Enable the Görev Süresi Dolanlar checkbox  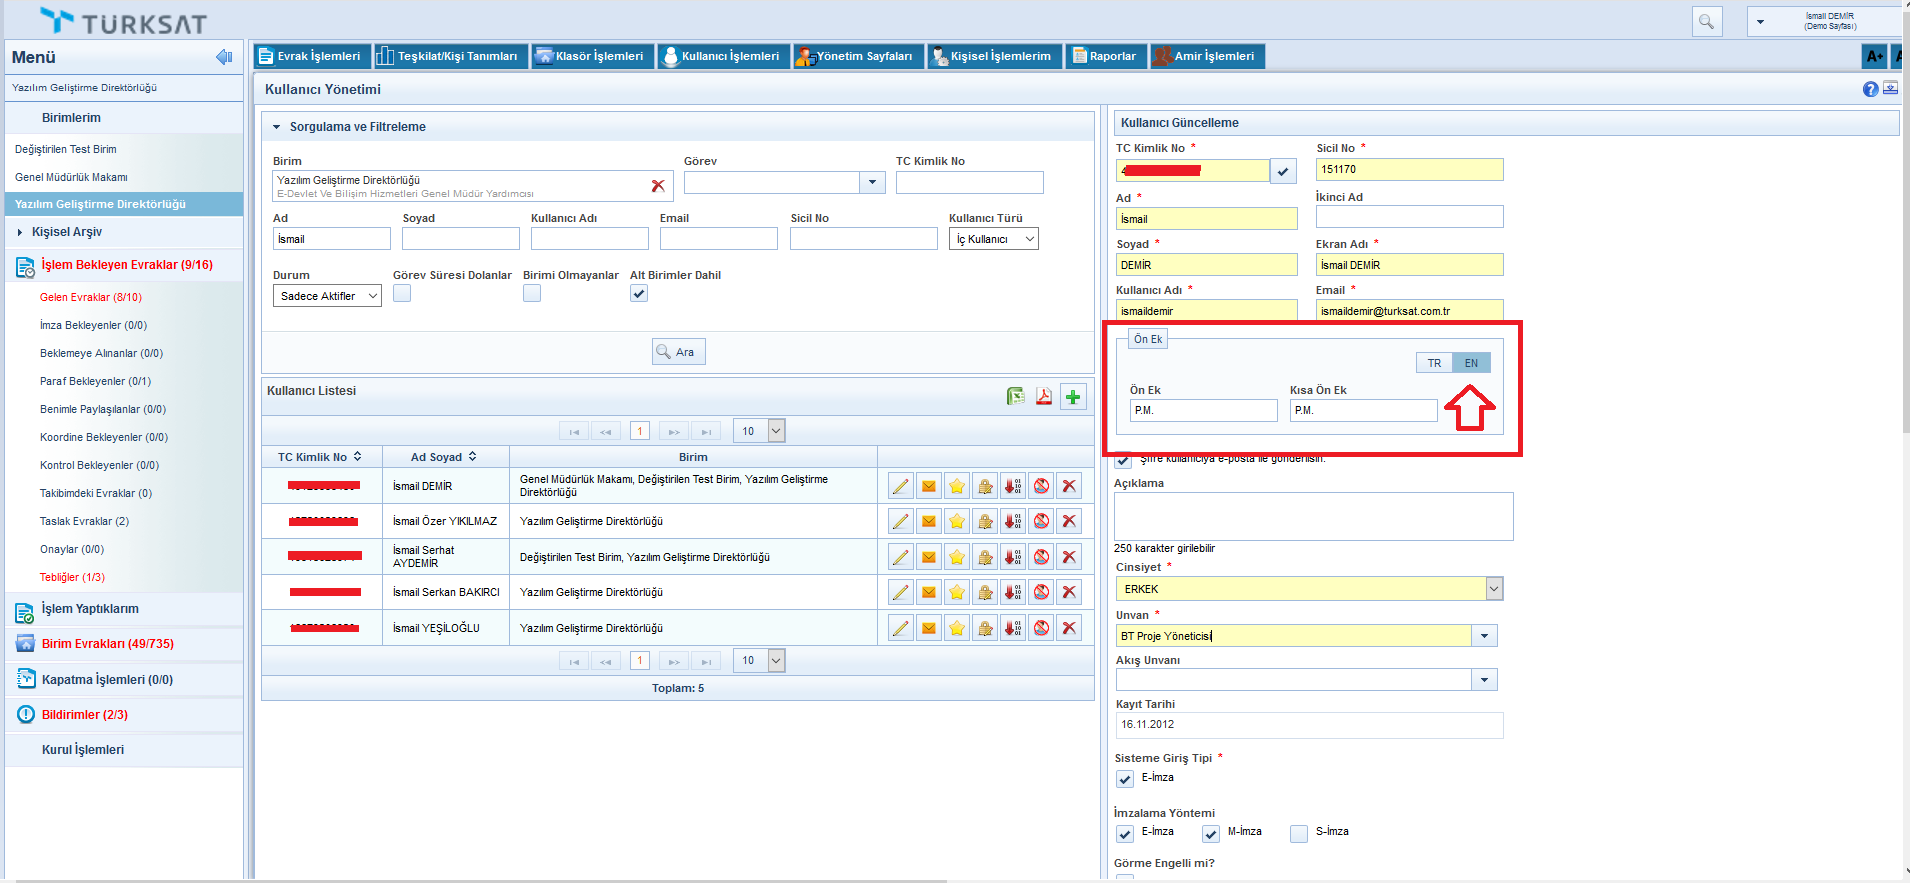coord(402,293)
